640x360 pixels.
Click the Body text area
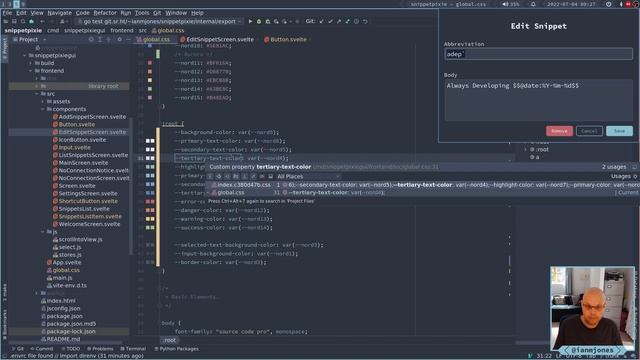538,100
